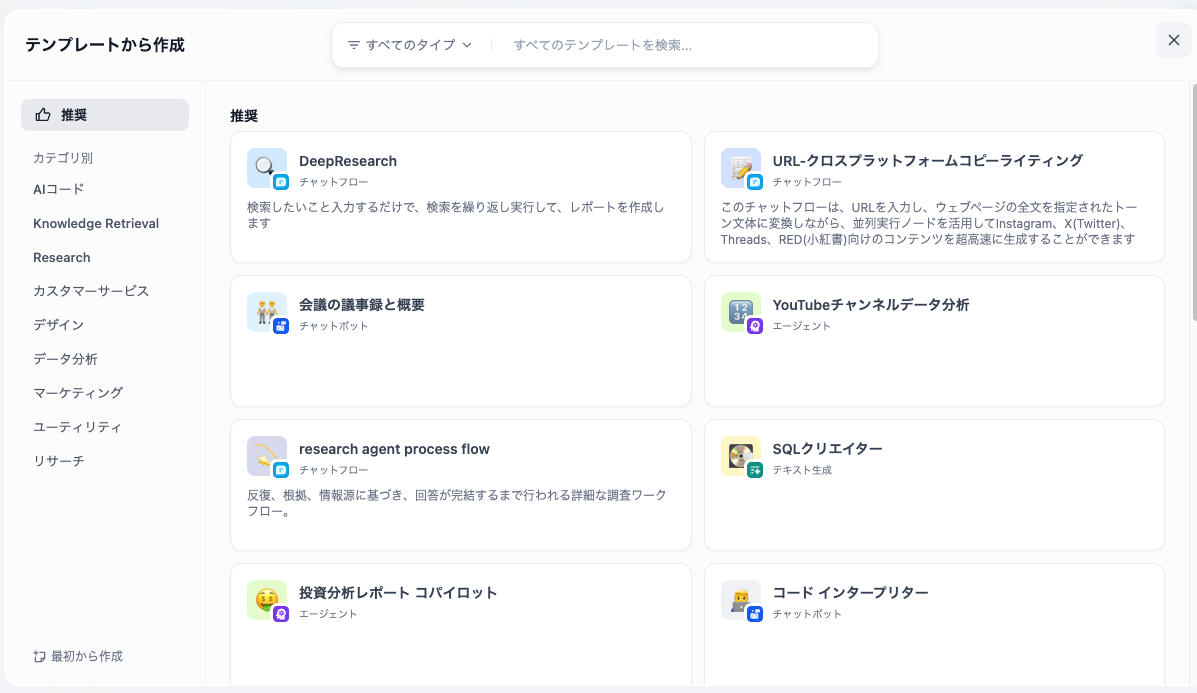
Task: Click the DeepResearch magnifier icon
Action: pyautogui.click(x=266, y=168)
